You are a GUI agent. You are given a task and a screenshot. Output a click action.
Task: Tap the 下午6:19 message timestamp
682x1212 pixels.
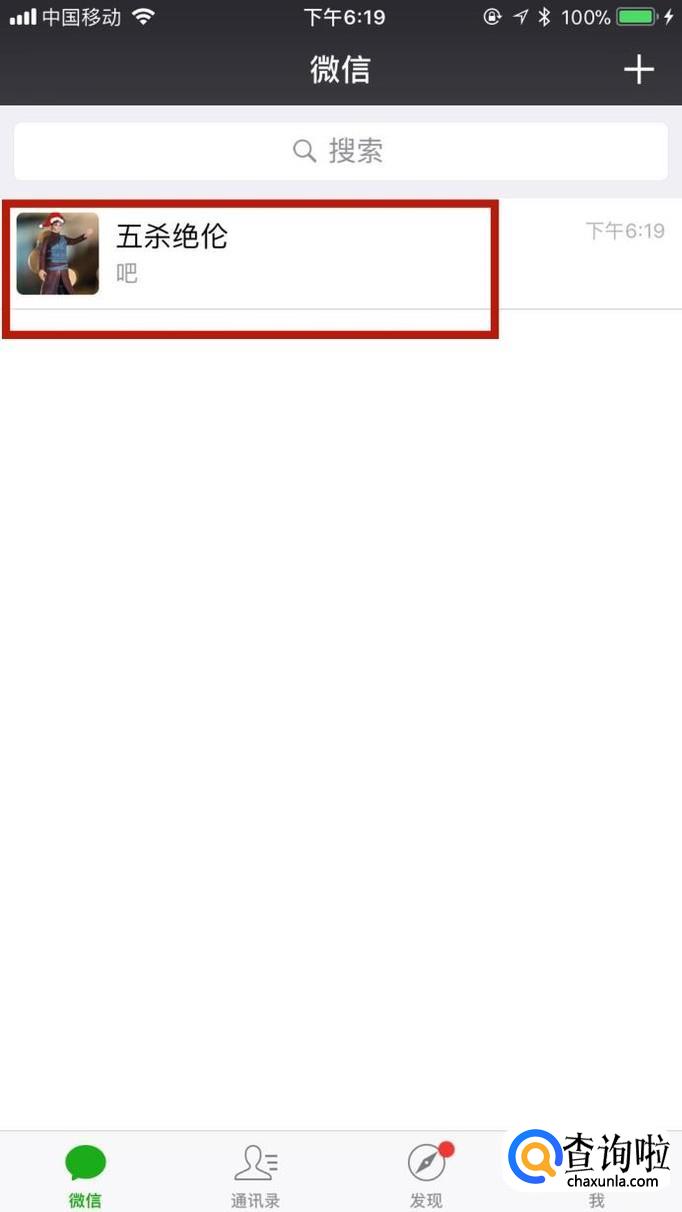coord(625,231)
